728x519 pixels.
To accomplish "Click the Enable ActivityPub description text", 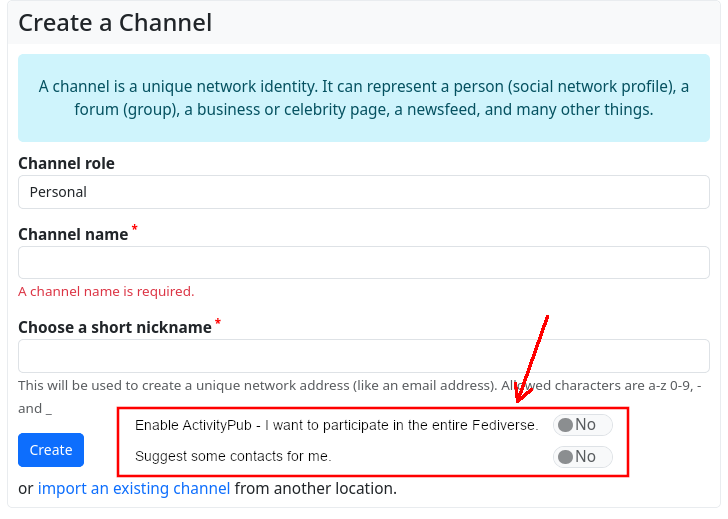I will point(336,425).
